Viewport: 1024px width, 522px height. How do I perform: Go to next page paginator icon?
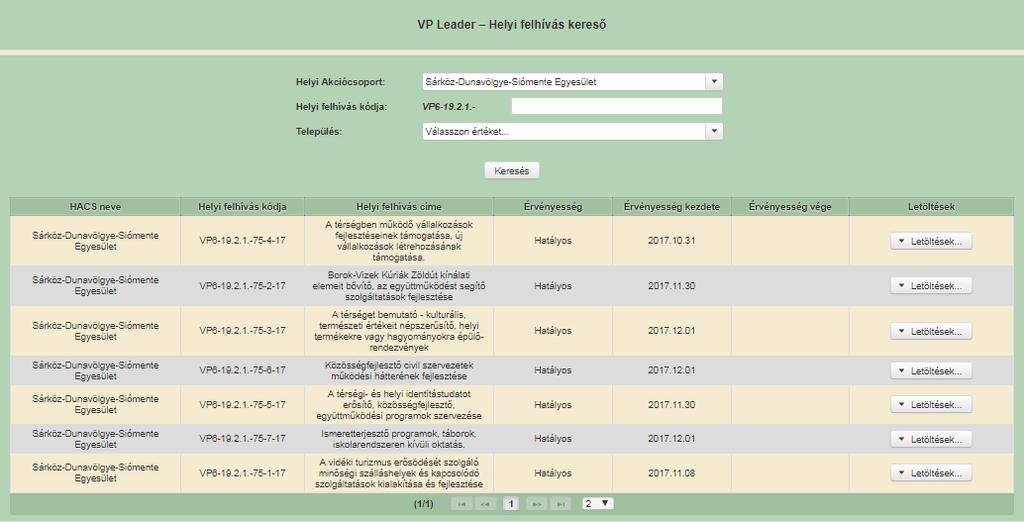pos(536,504)
